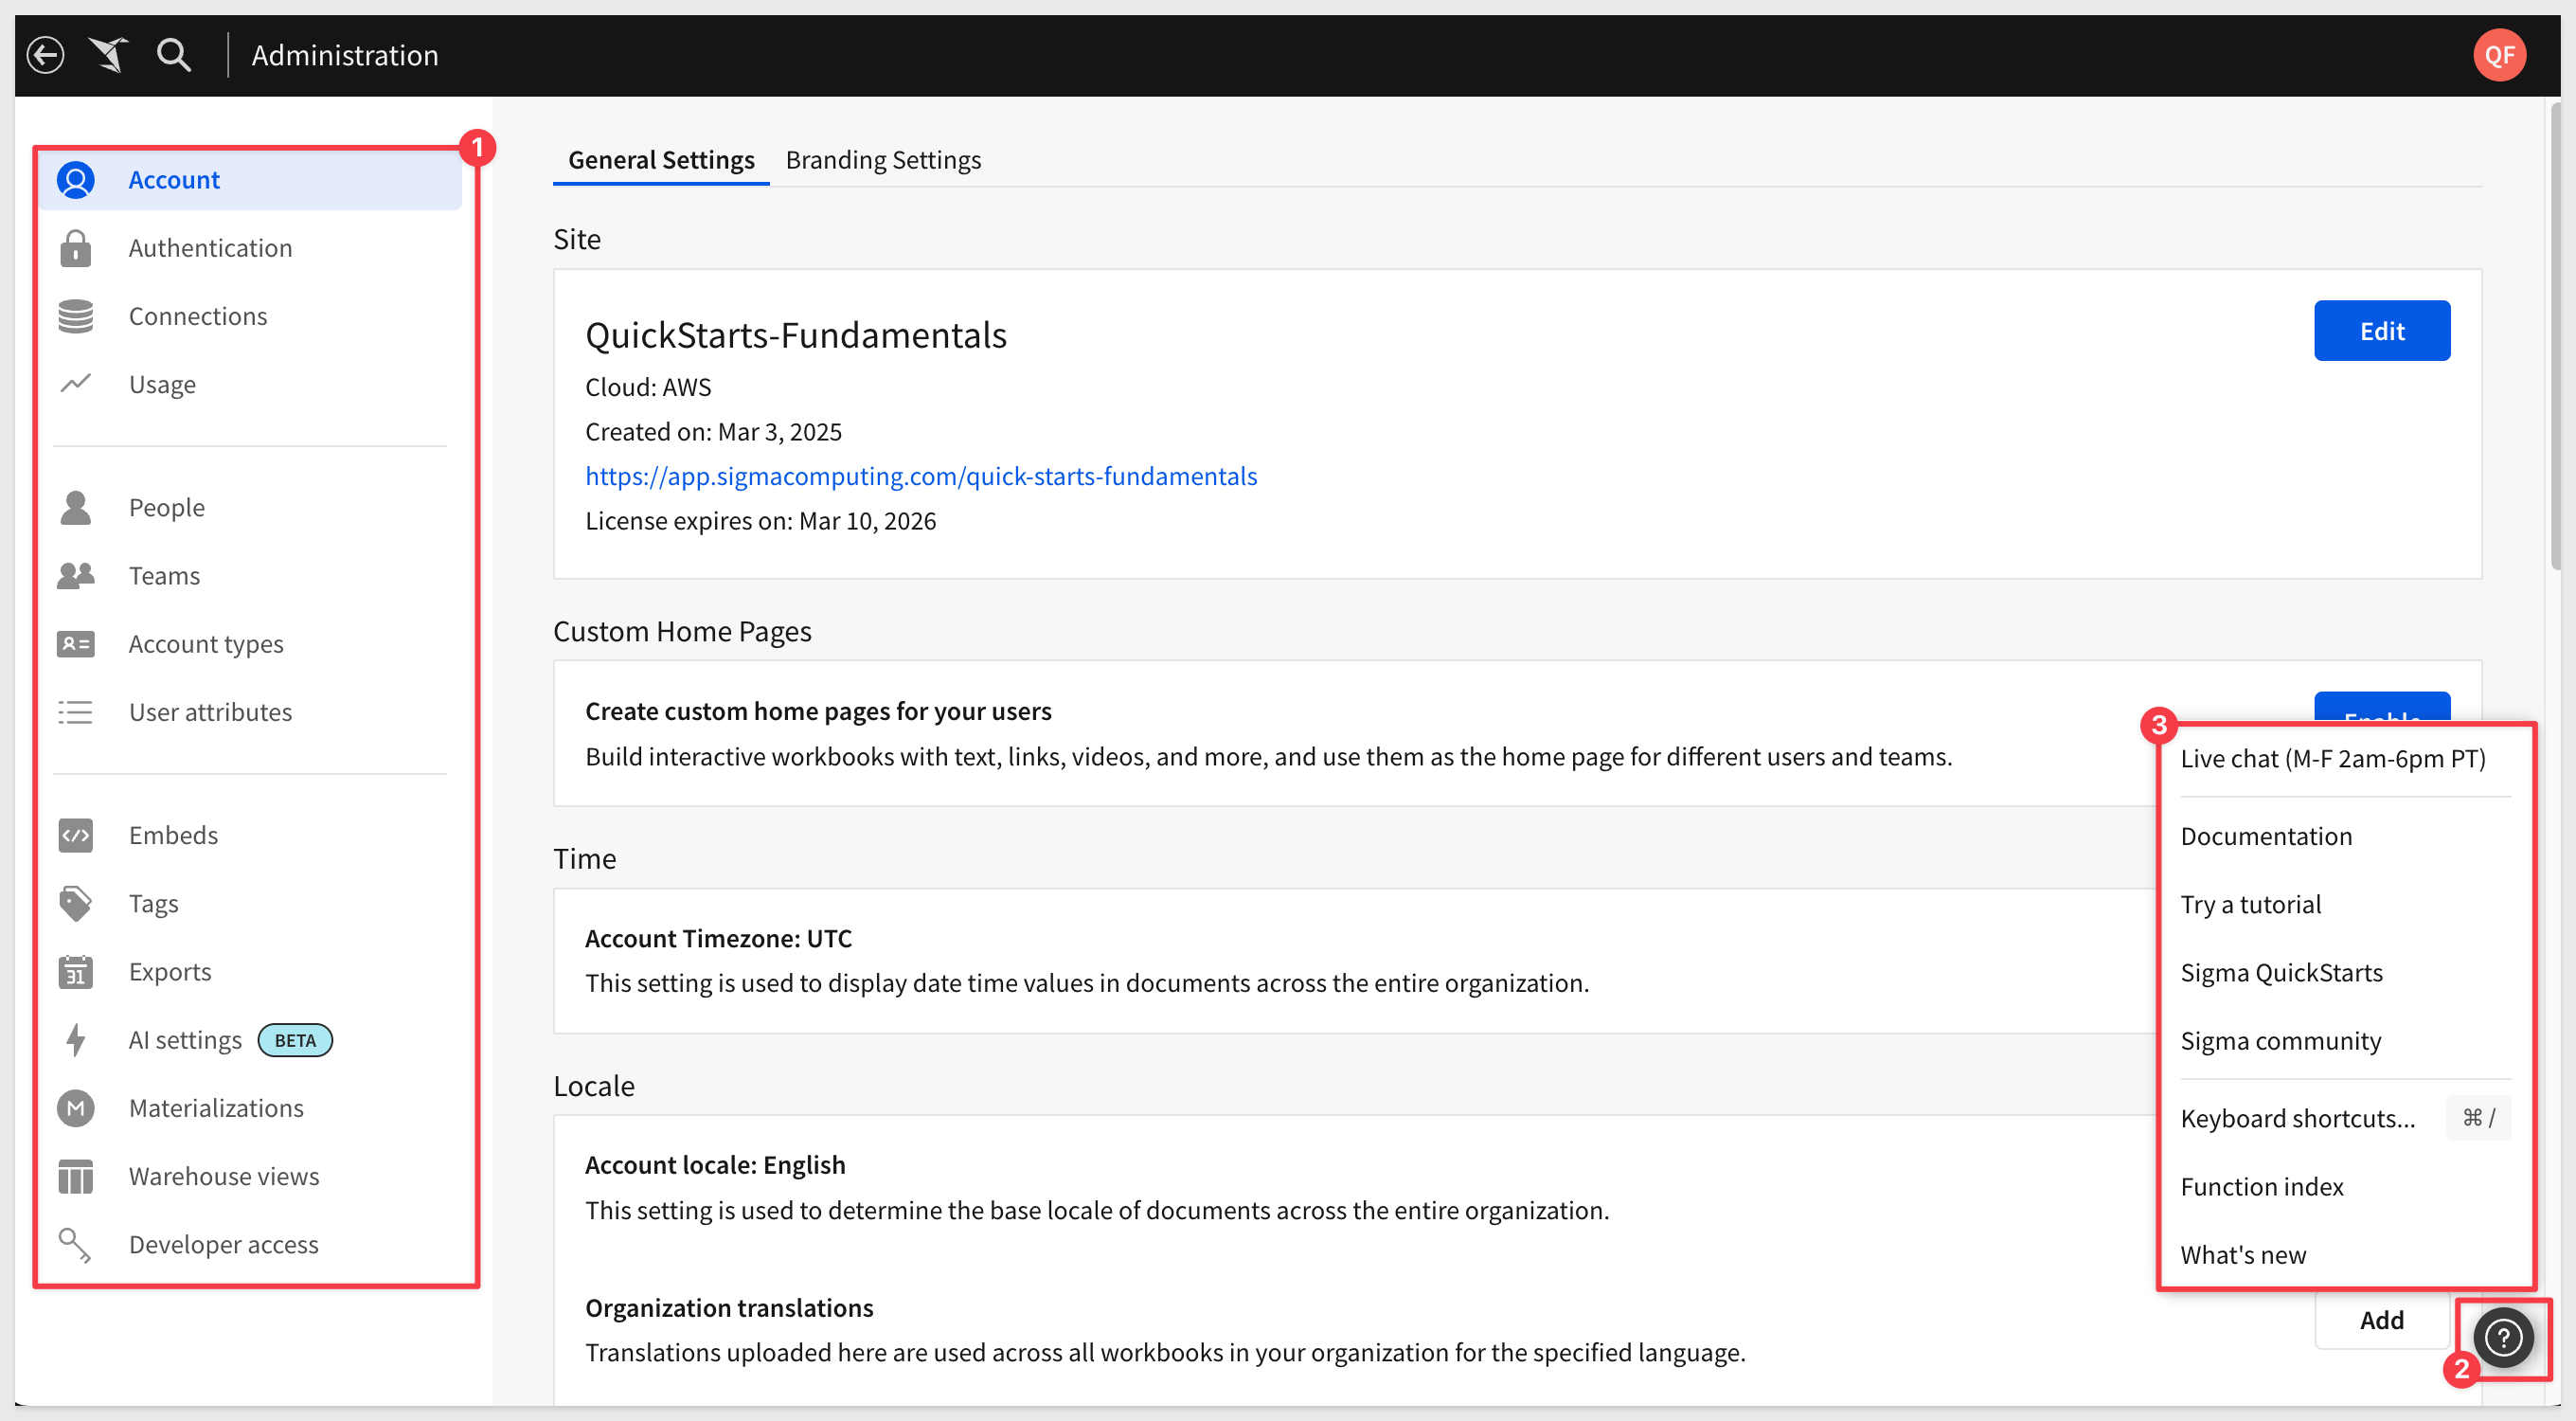
Task: Open Documentation from help menu
Action: [2265, 836]
